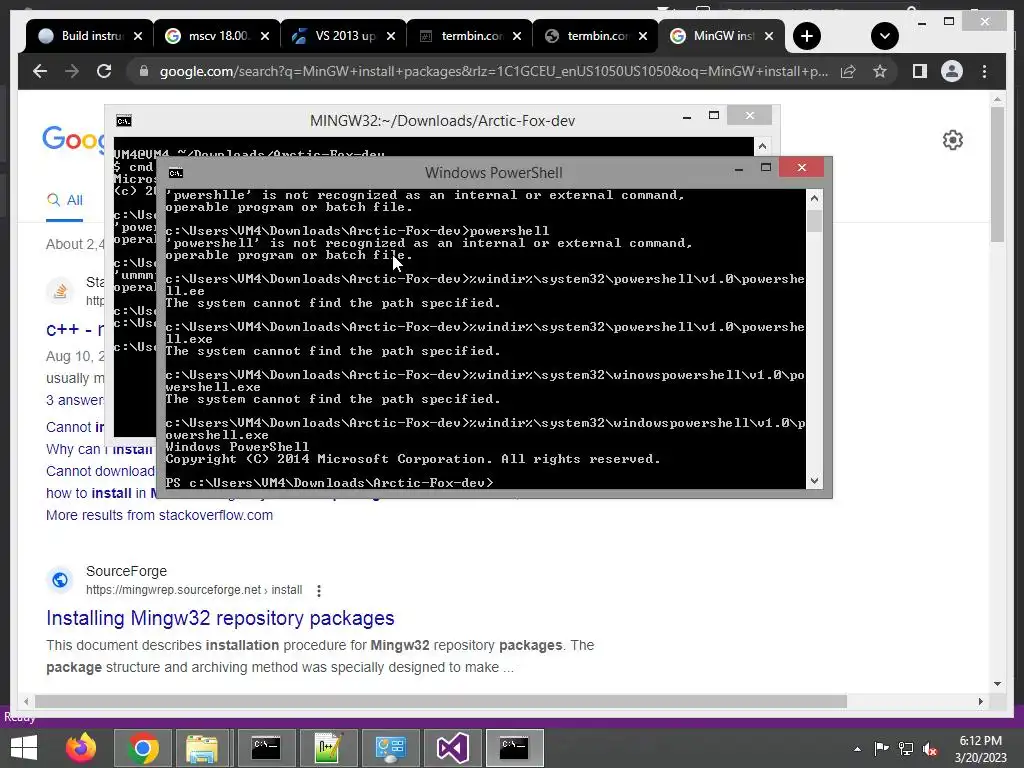Open Chrome side panel icon

point(920,71)
